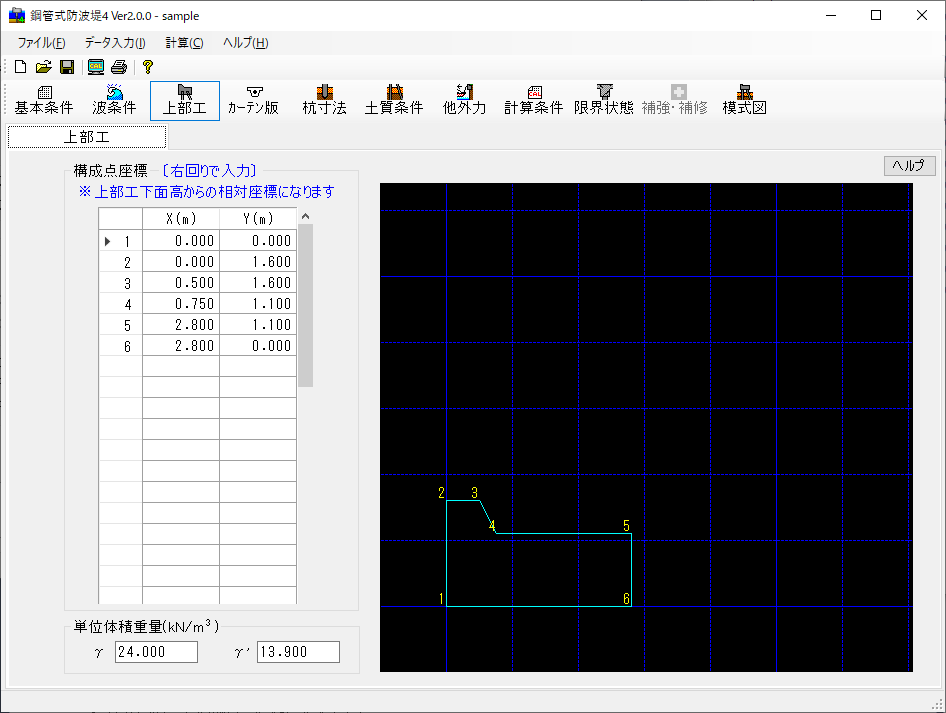
Task: Open help with the yellow question mark icon
Action: [x=148, y=67]
